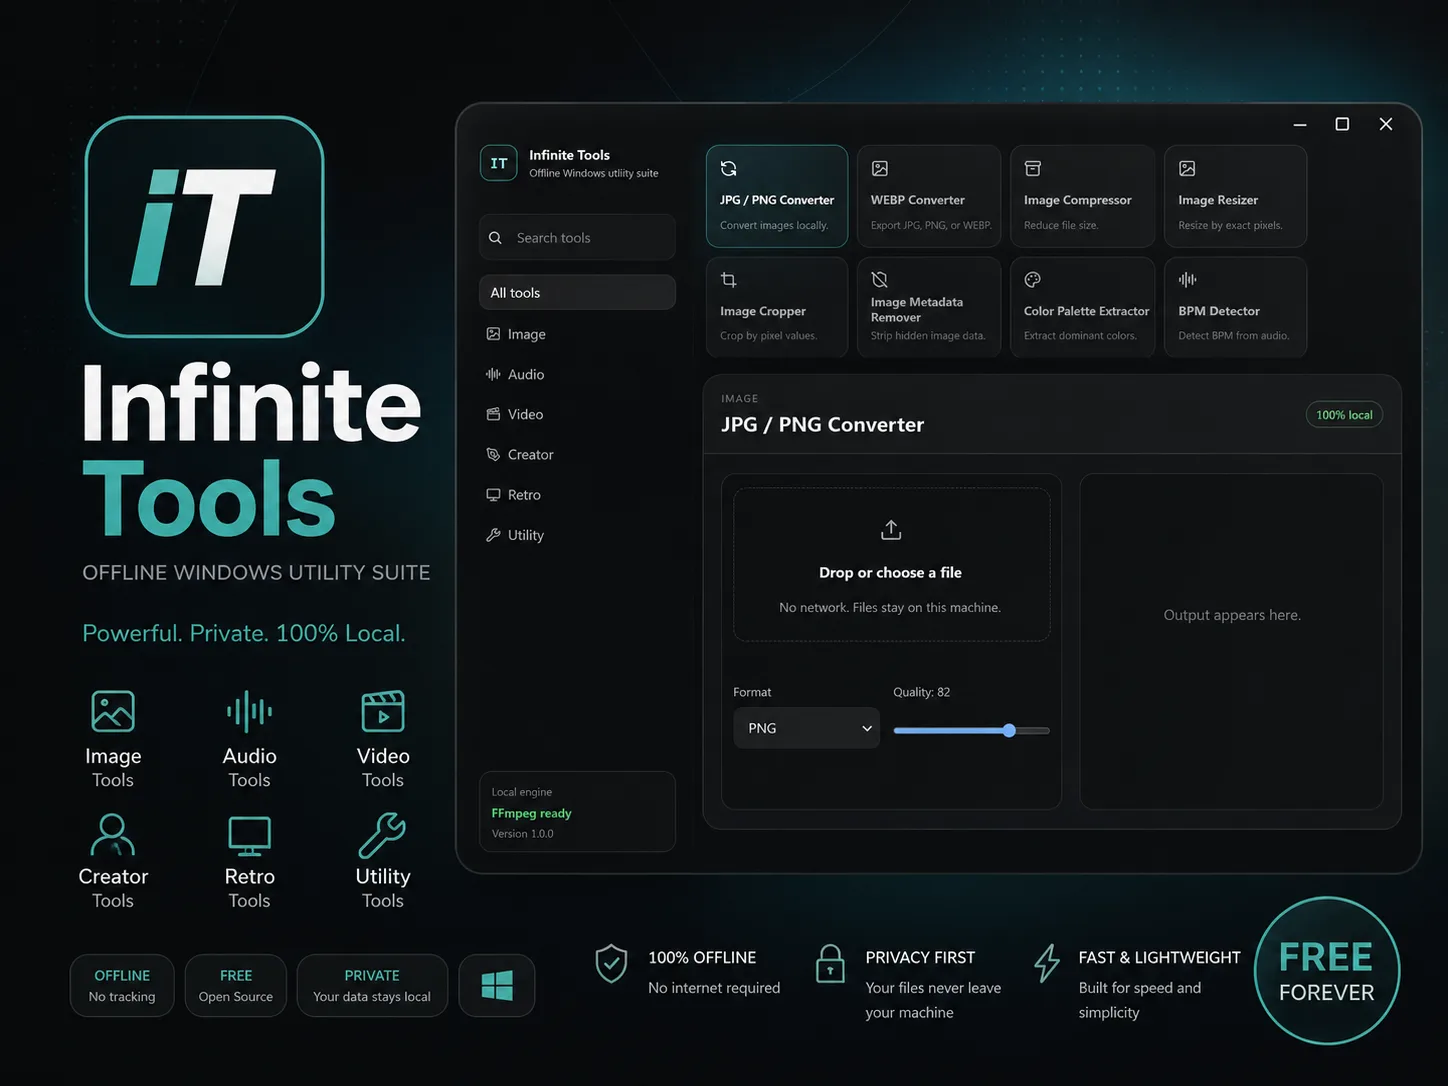
Task: Click the Color Palette Extractor palette icon
Action: point(1033,280)
